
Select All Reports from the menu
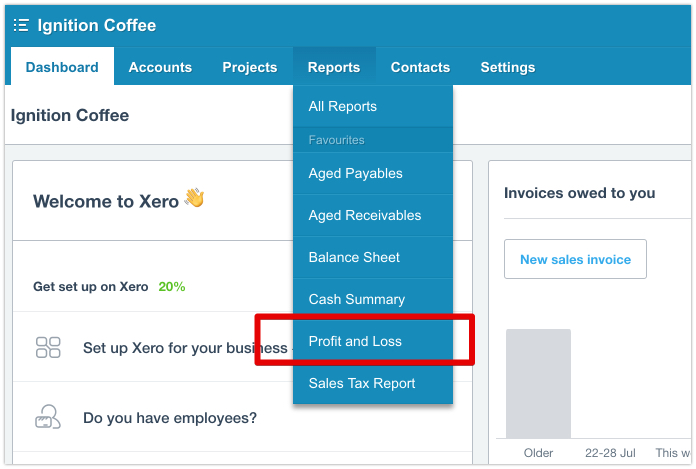343,107
